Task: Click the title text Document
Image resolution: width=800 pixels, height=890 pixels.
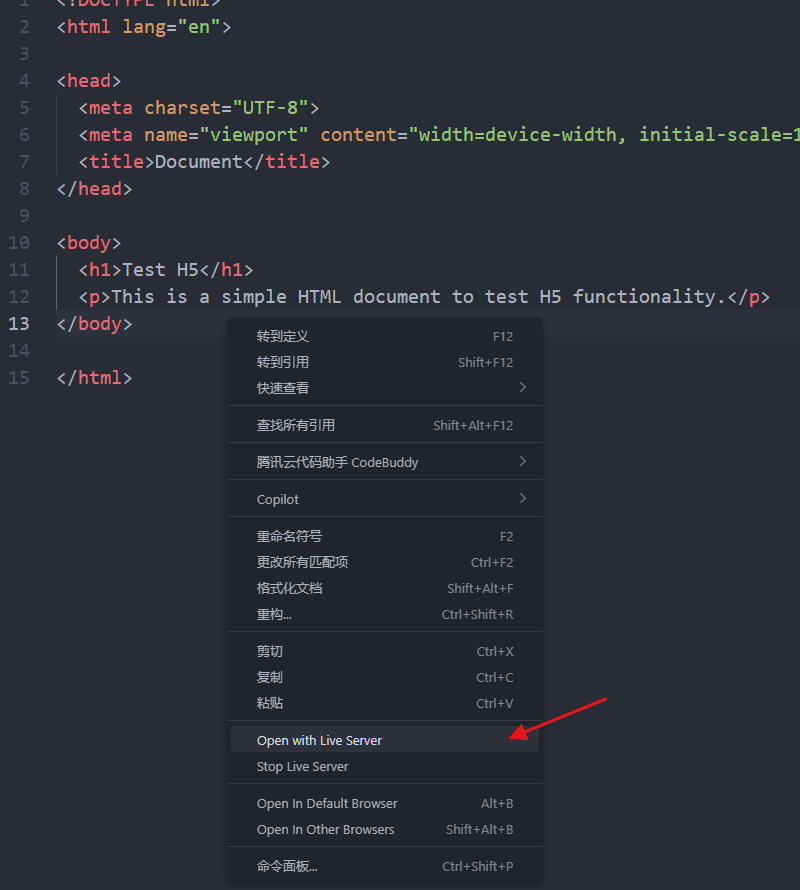Action: (199, 162)
